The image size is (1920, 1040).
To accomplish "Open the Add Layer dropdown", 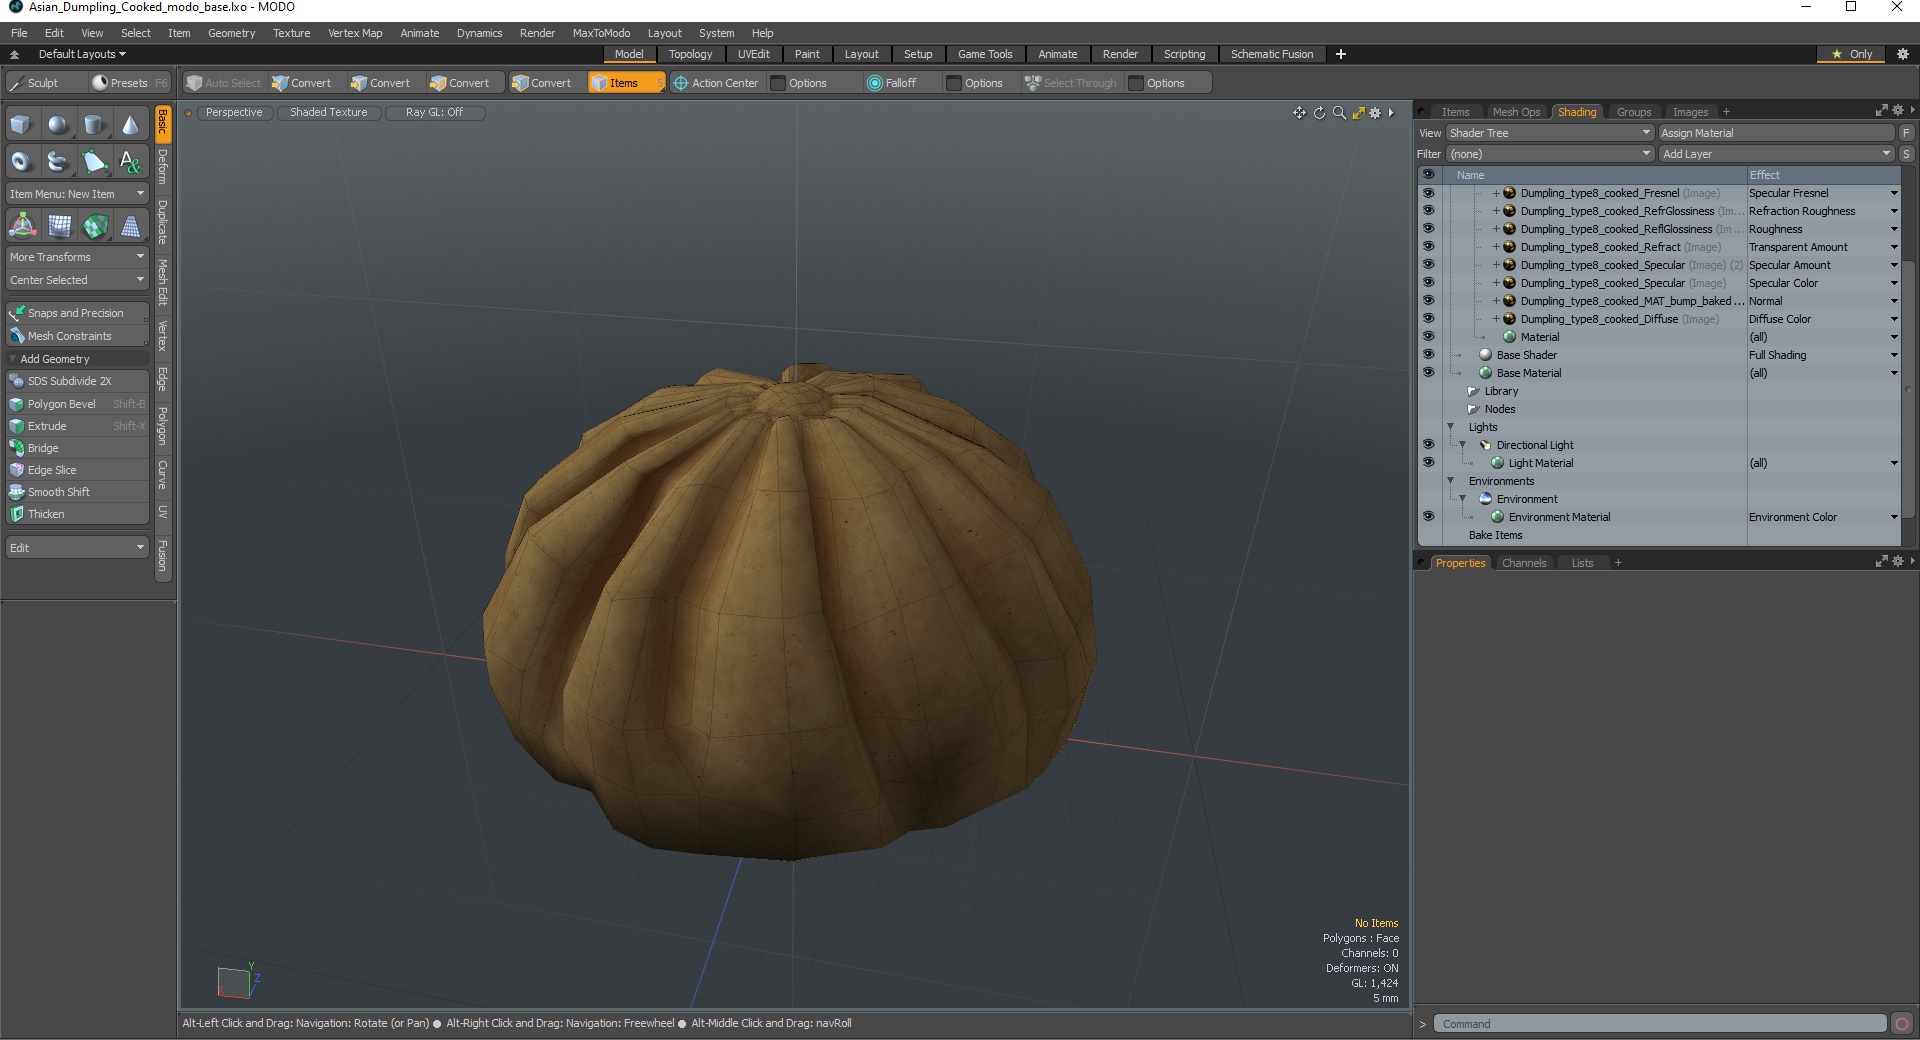I will (x=1776, y=154).
